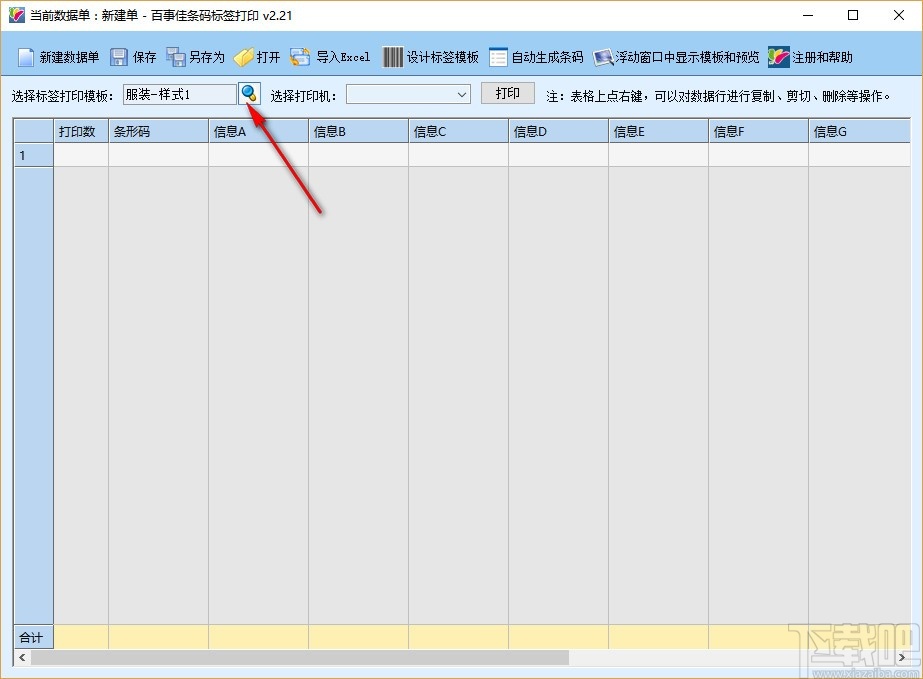
Task: Click the 合计 total row header
Action: pos(34,637)
